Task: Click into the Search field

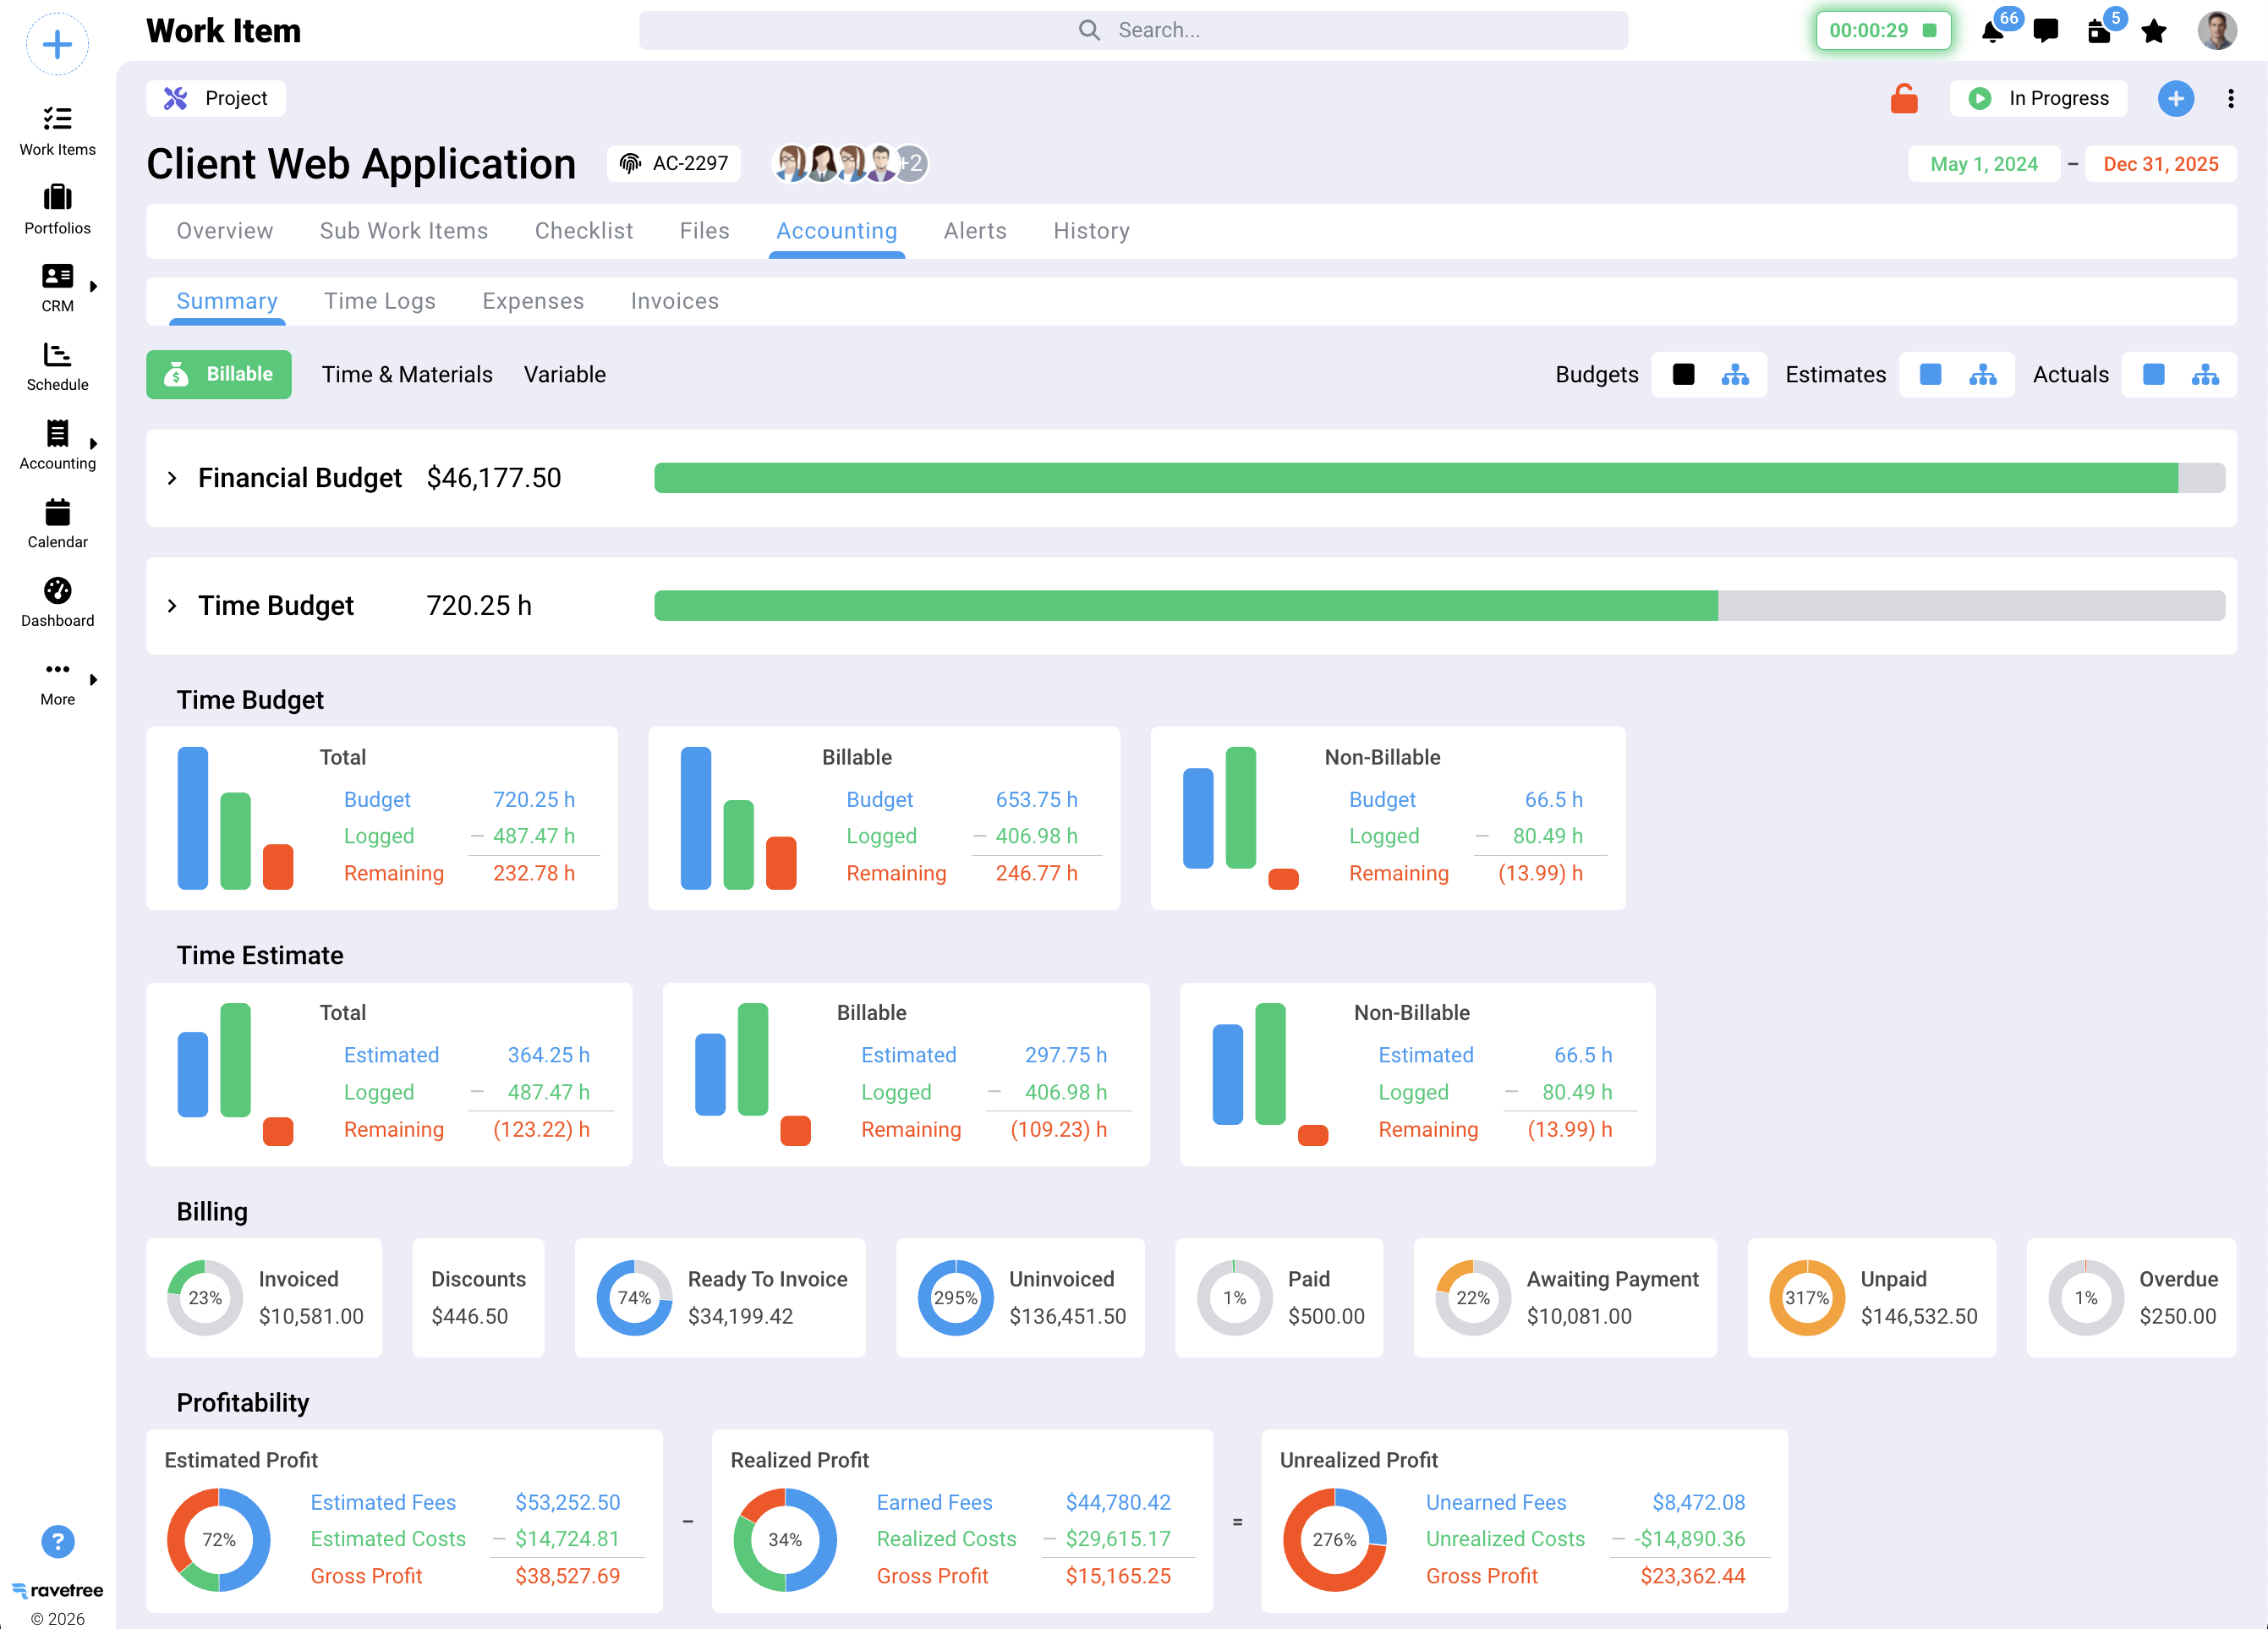Action: point(1133,30)
